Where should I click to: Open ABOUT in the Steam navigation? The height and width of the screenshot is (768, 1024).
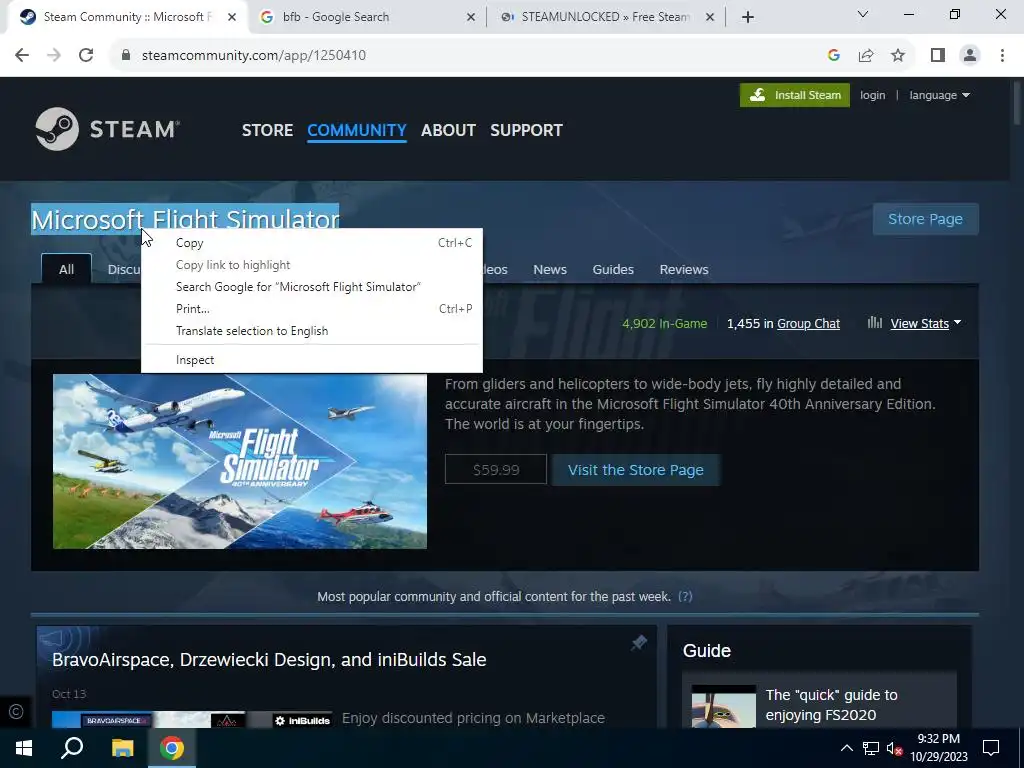[448, 130]
